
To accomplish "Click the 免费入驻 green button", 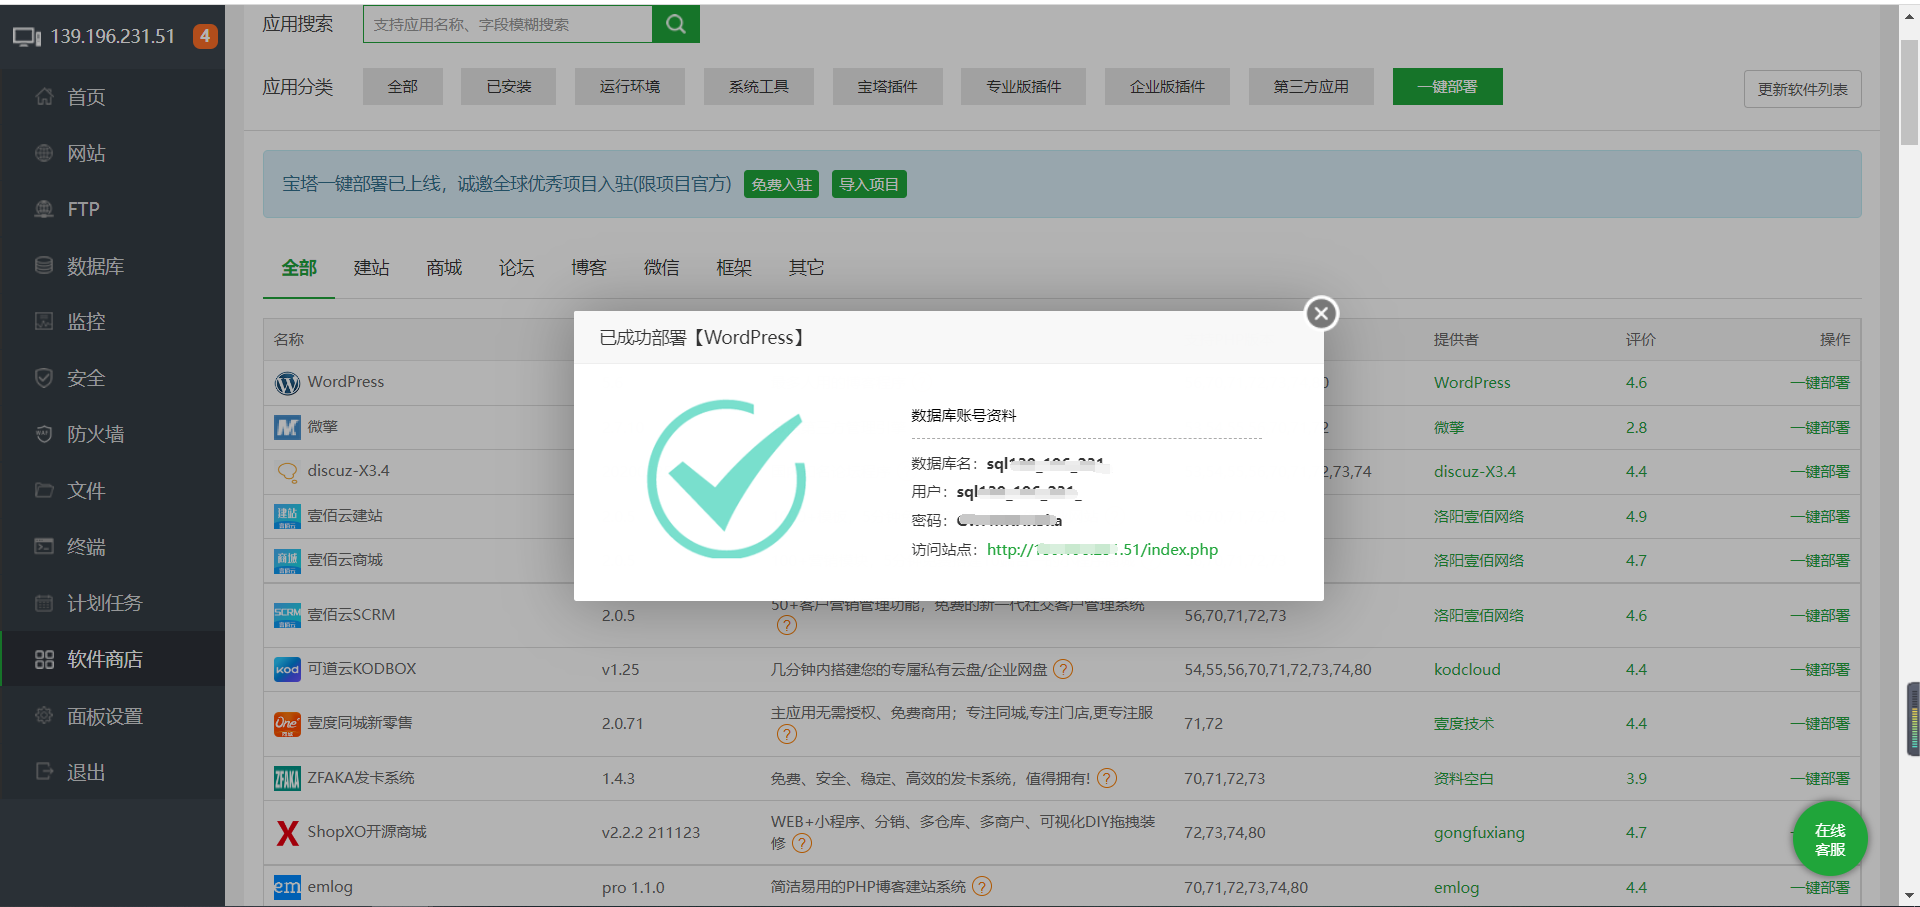I will [x=781, y=184].
